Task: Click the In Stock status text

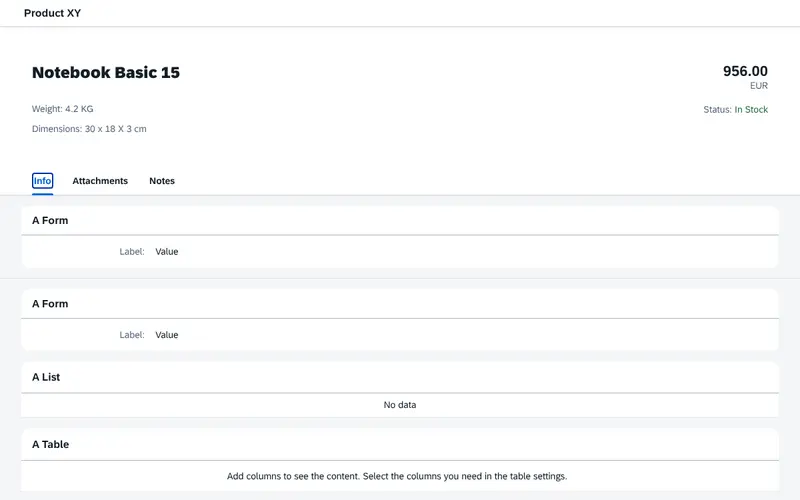Action: coord(751,109)
